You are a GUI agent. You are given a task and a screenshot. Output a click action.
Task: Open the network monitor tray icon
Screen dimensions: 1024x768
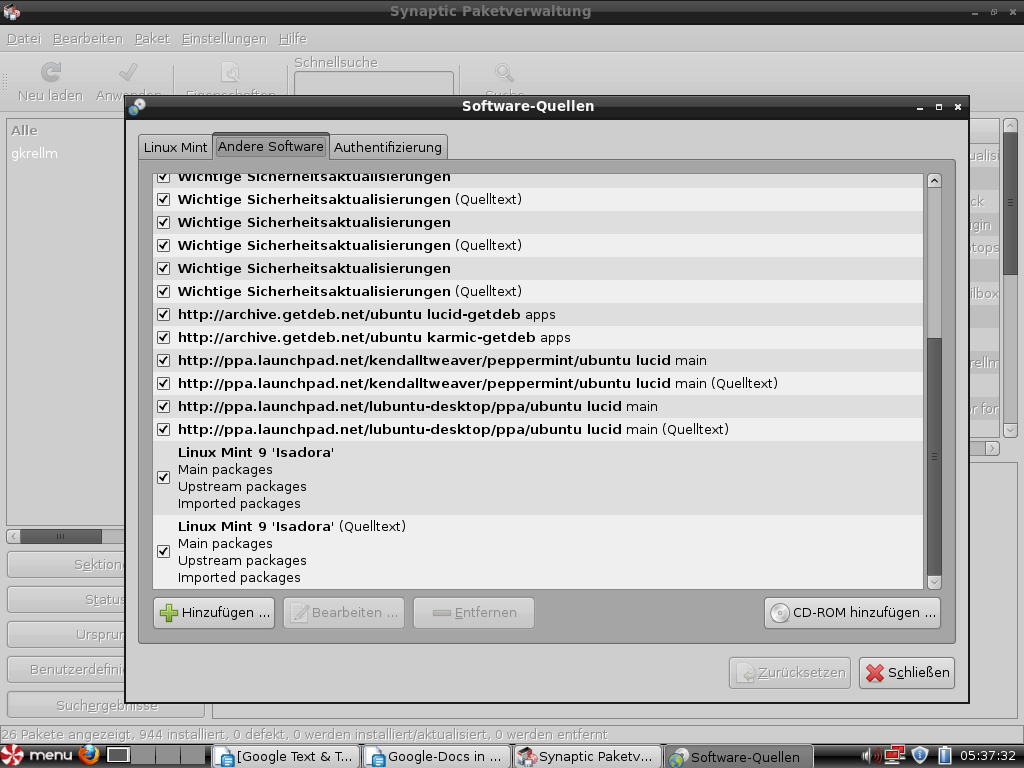893,755
